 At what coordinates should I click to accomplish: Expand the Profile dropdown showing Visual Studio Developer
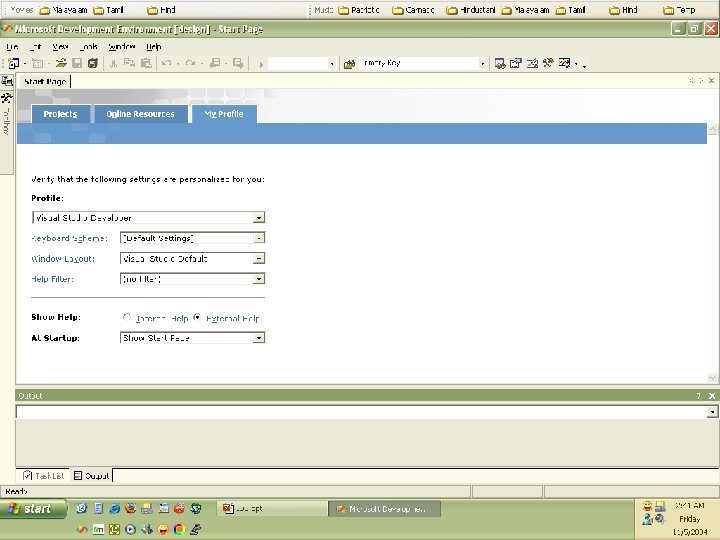(259, 218)
